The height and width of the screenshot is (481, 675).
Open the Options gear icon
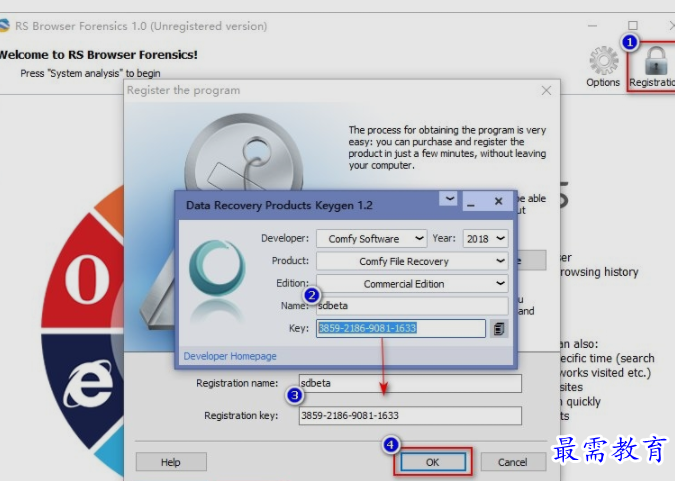point(603,61)
